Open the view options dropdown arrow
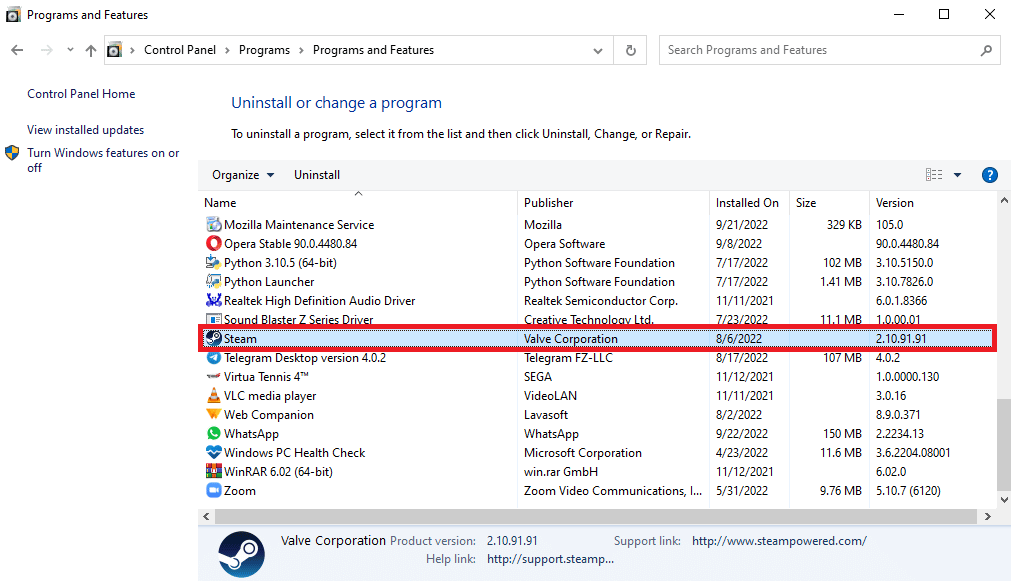This screenshot has width=1011, height=581. pyautogui.click(x=957, y=175)
